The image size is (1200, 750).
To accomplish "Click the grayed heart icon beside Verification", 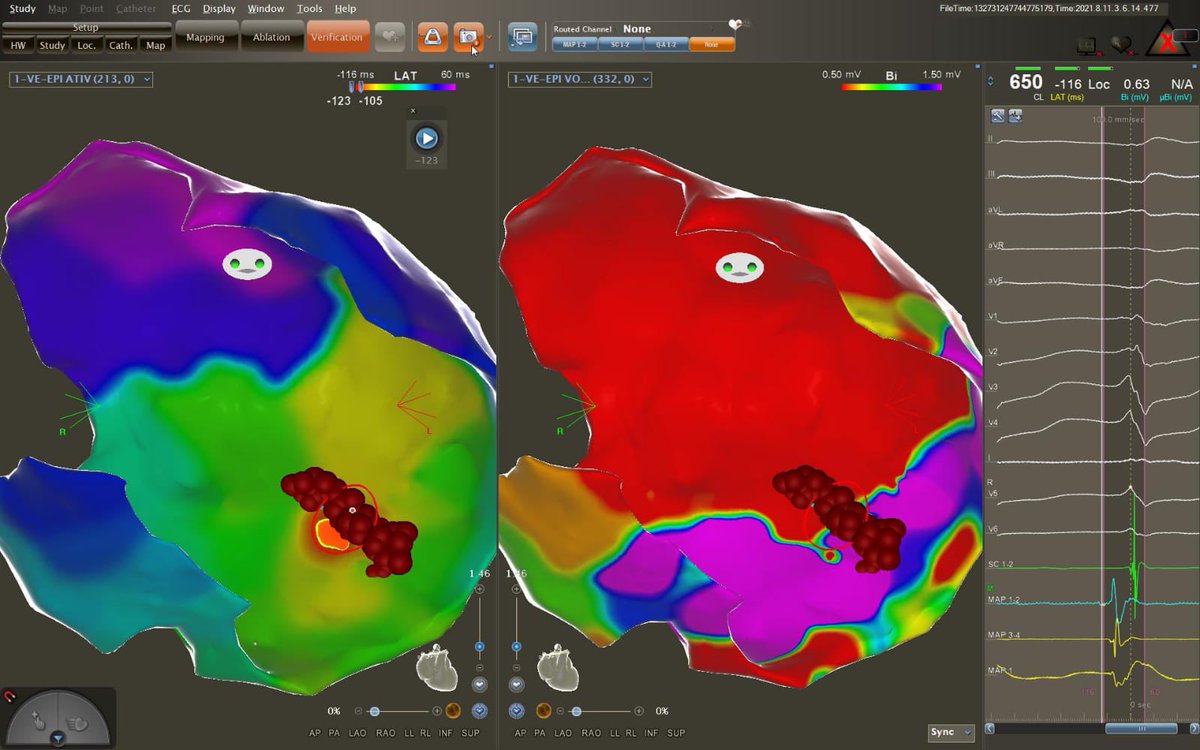I will 389,37.
